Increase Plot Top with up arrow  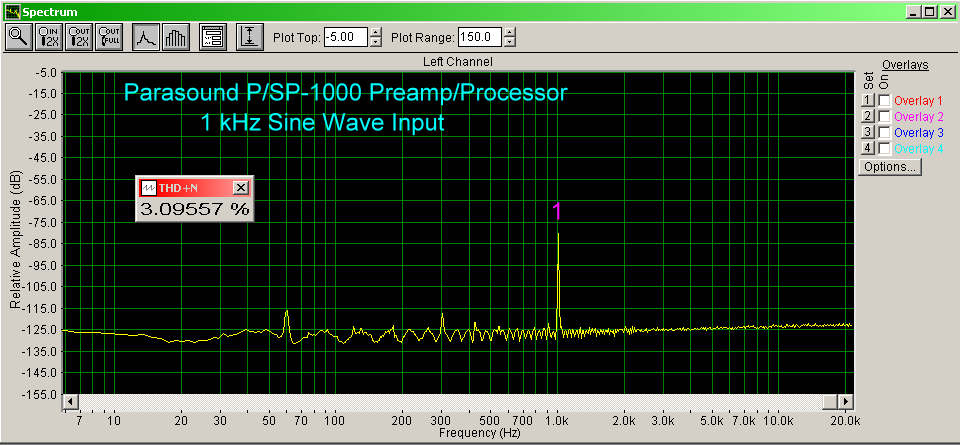[375, 32]
